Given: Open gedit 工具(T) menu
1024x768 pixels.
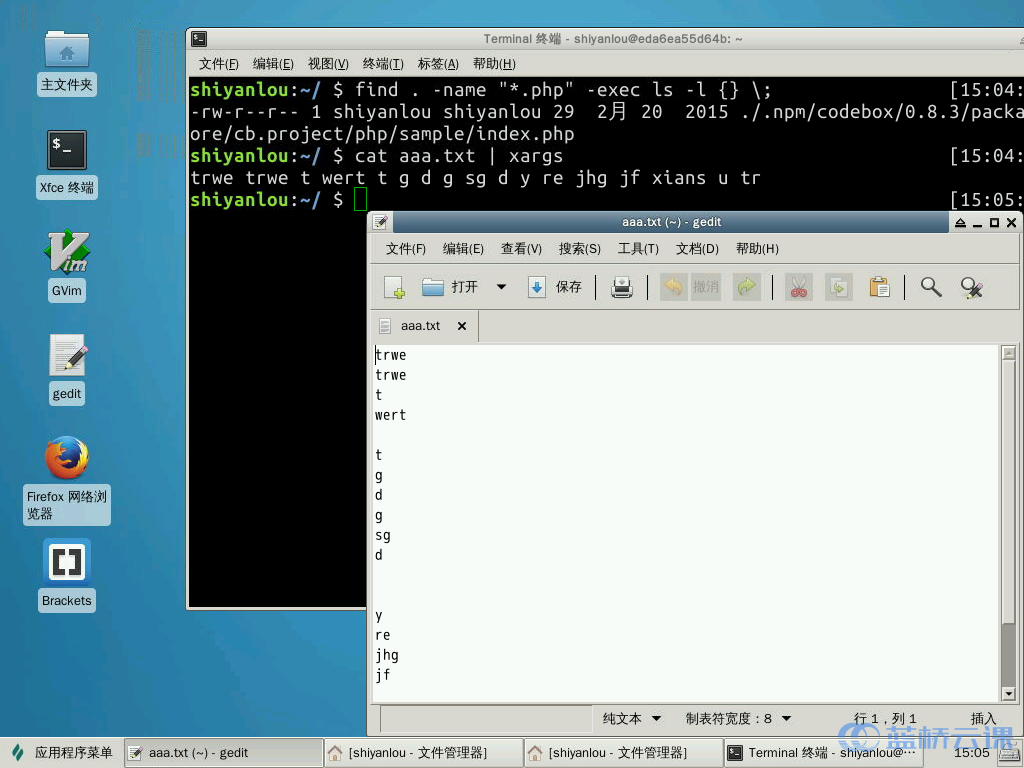Looking at the screenshot, I should click(638, 249).
